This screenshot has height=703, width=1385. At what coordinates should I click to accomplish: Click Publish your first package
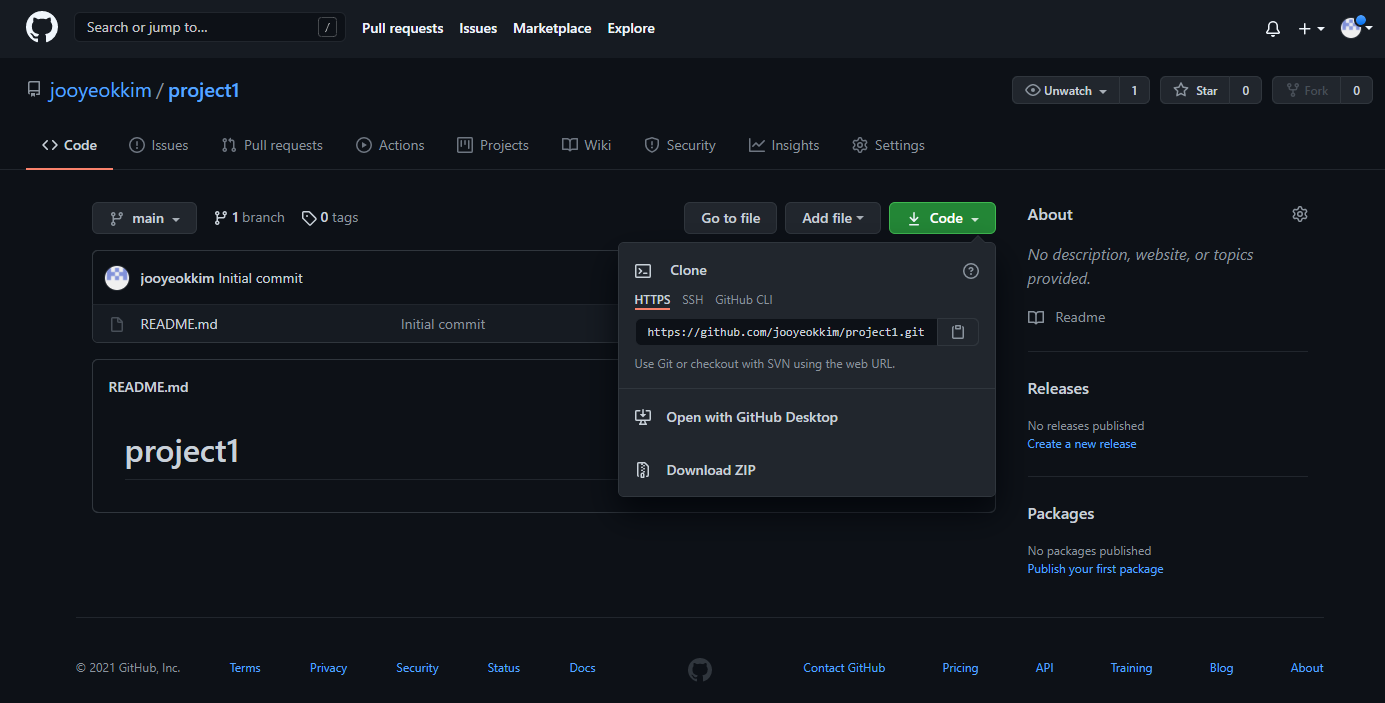[x=1096, y=569]
